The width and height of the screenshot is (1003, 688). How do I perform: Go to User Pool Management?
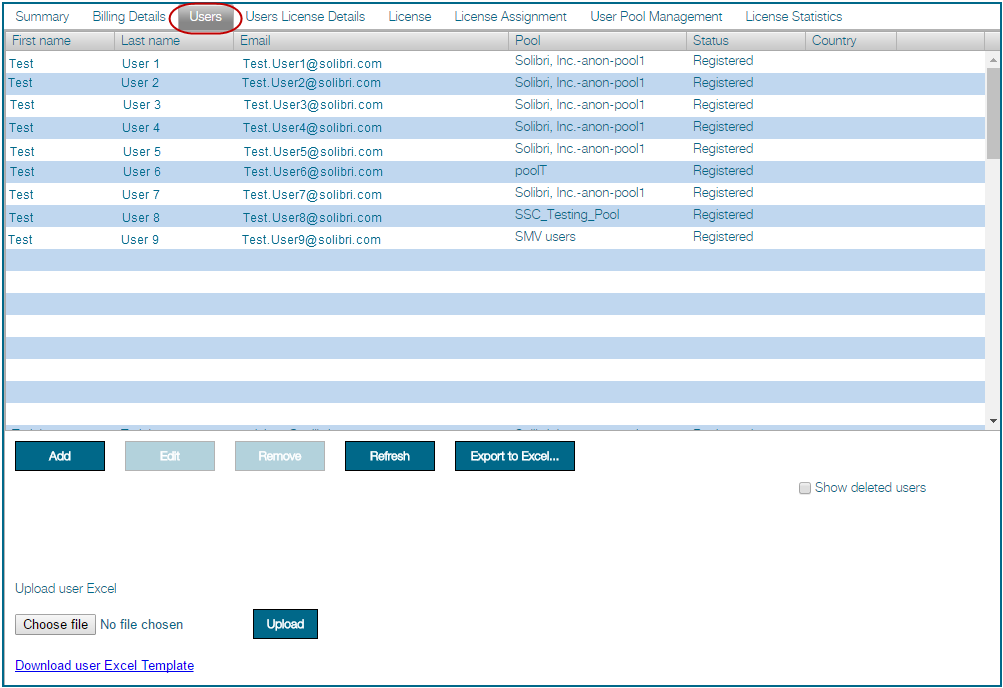click(x=656, y=16)
